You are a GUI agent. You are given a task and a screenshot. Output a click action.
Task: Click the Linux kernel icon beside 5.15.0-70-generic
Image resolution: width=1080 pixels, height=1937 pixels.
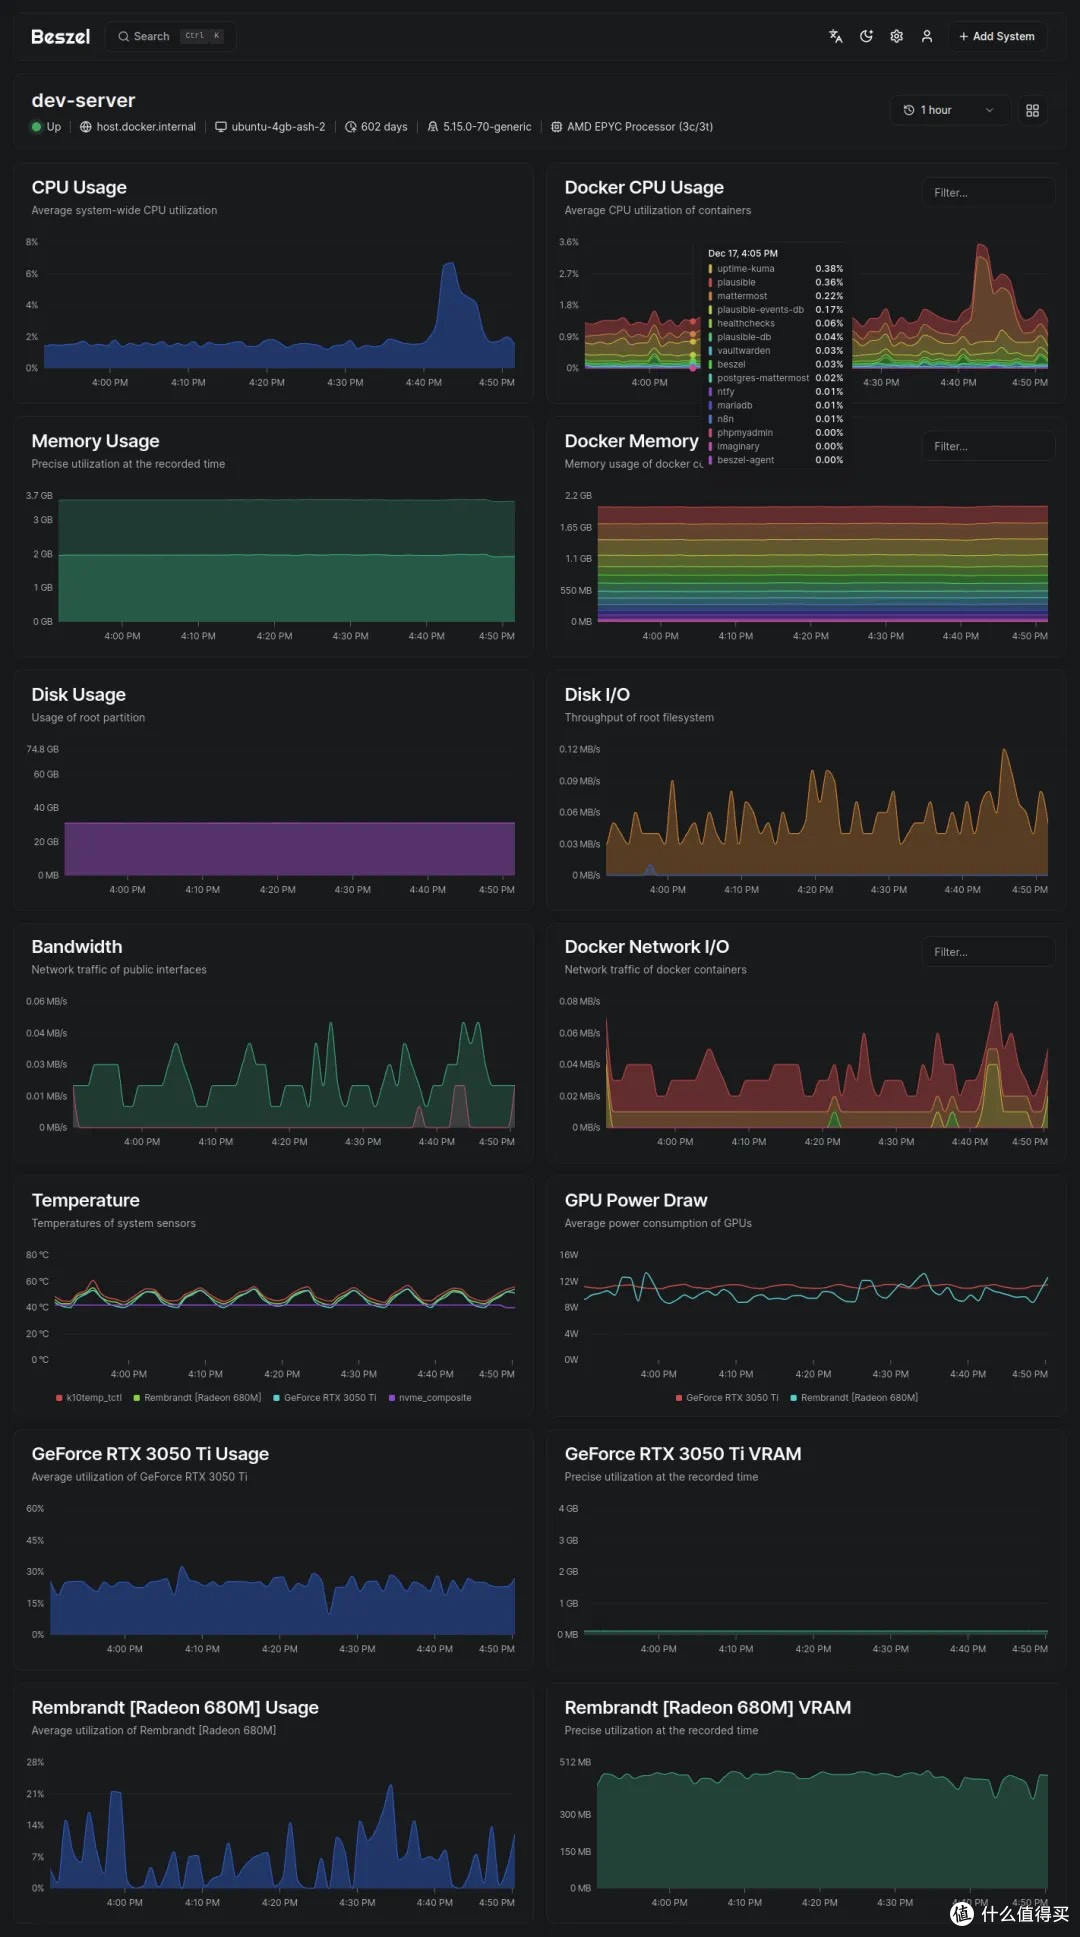pos(433,127)
